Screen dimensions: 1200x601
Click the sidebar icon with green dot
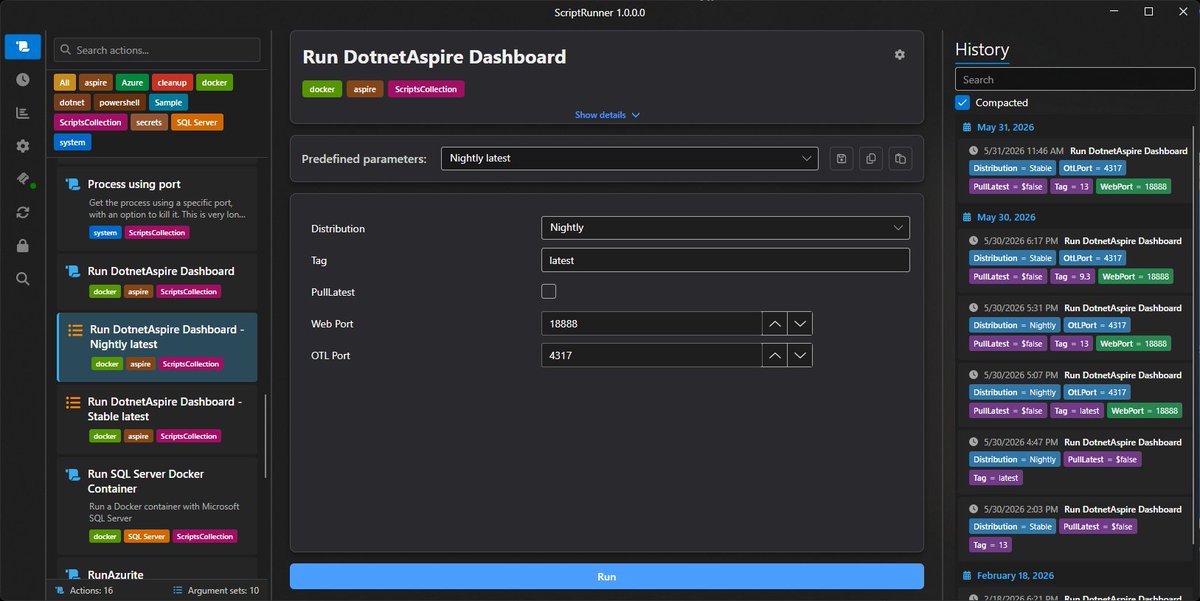(23, 179)
